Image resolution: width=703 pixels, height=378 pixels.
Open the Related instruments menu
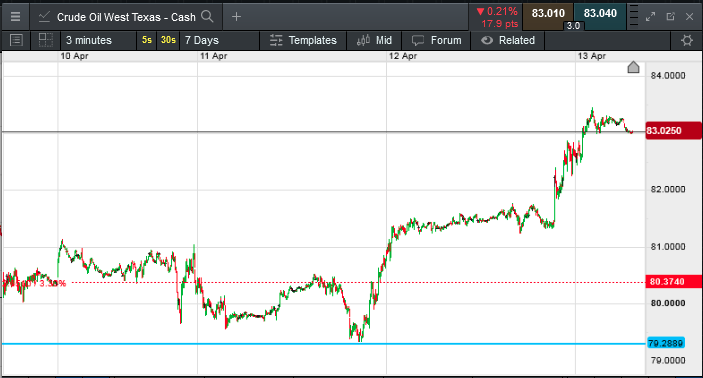[508, 40]
